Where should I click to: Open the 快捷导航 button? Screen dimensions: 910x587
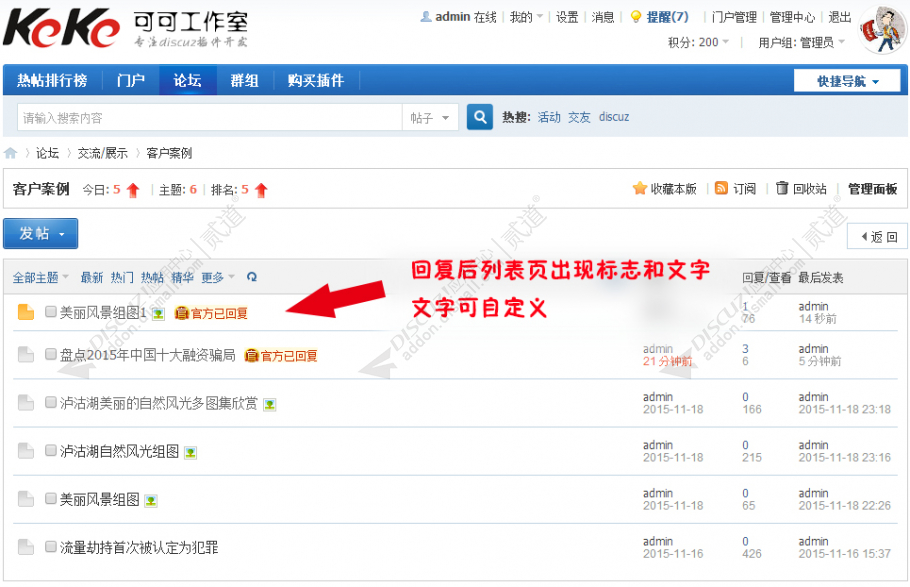point(847,80)
